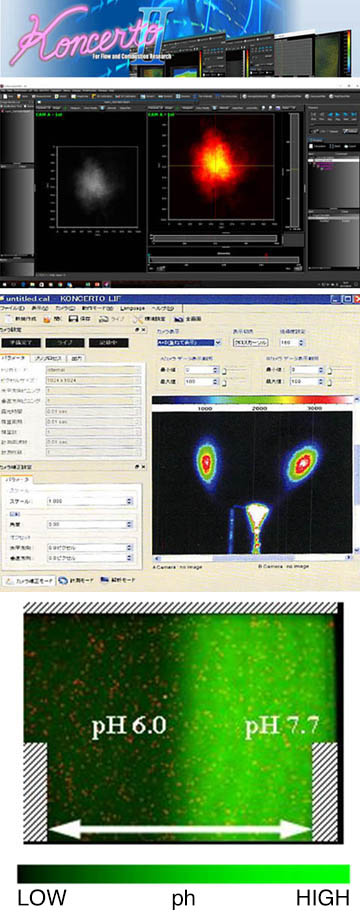
Task: Click the 角度 angle stepper arrows
Action: point(129,524)
